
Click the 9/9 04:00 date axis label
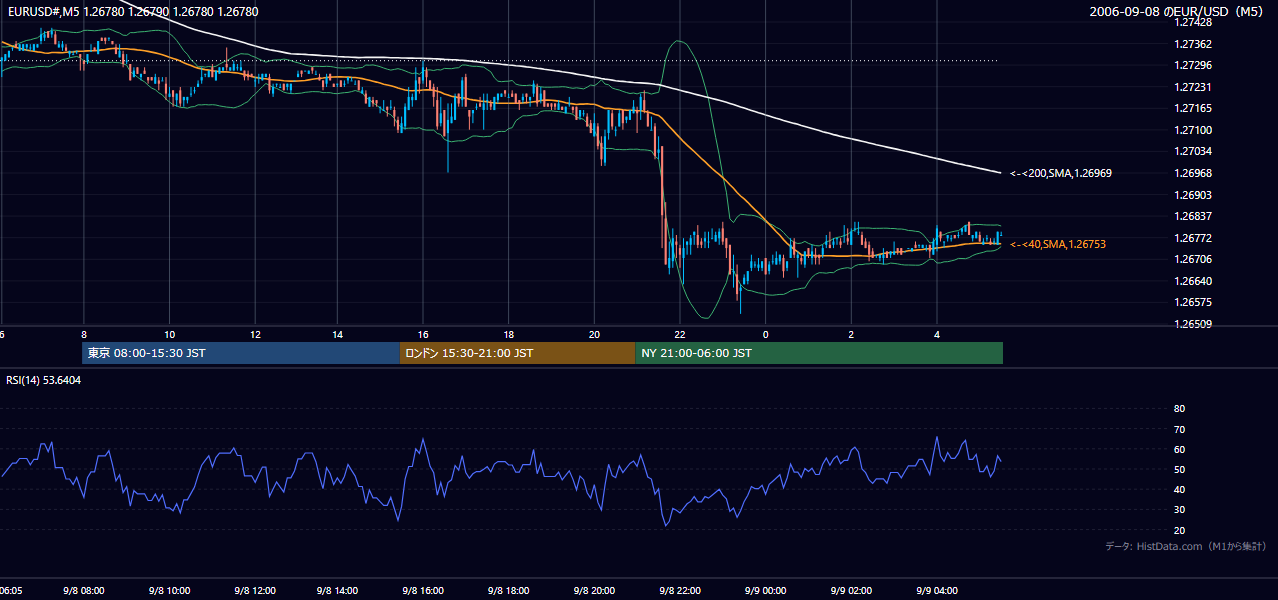pyautogui.click(x=936, y=591)
